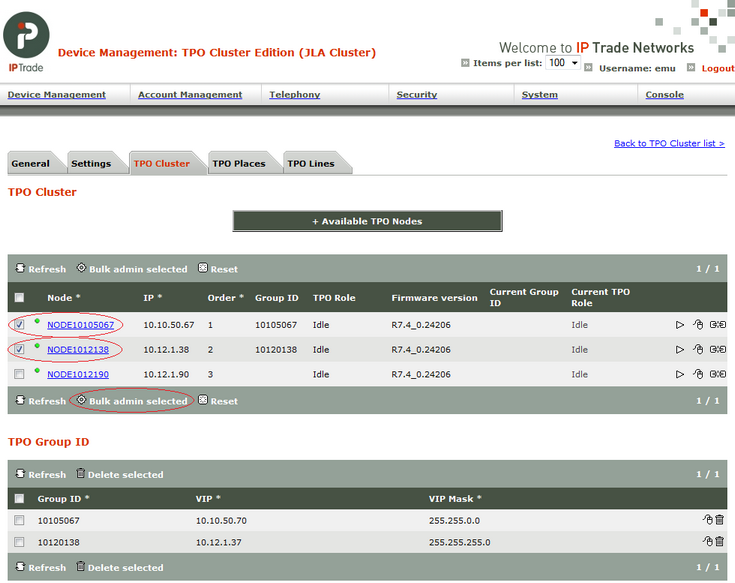Click the play icon for NODE1012190

tap(680, 374)
